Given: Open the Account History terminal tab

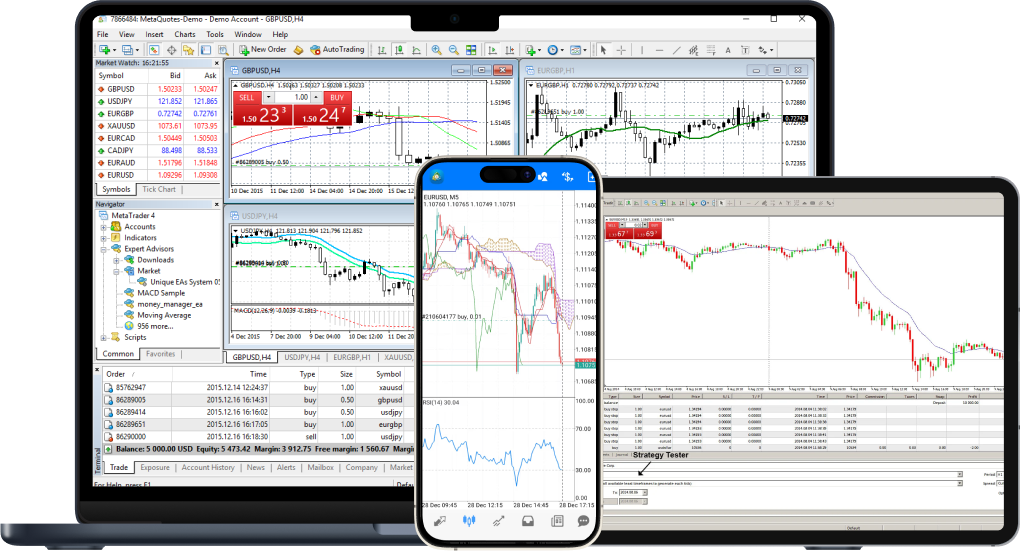Looking at the screenshot, I should (208, 468).
